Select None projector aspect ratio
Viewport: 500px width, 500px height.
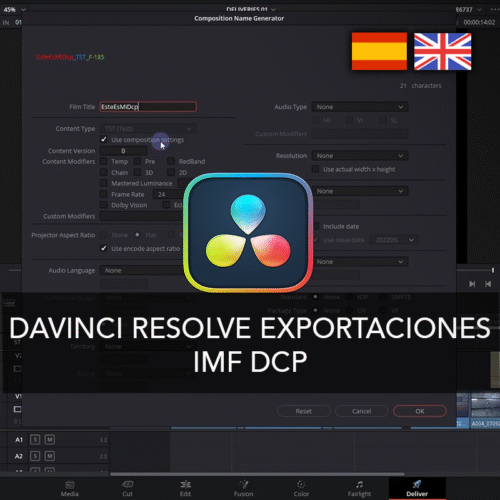click(x=104, y=235)
